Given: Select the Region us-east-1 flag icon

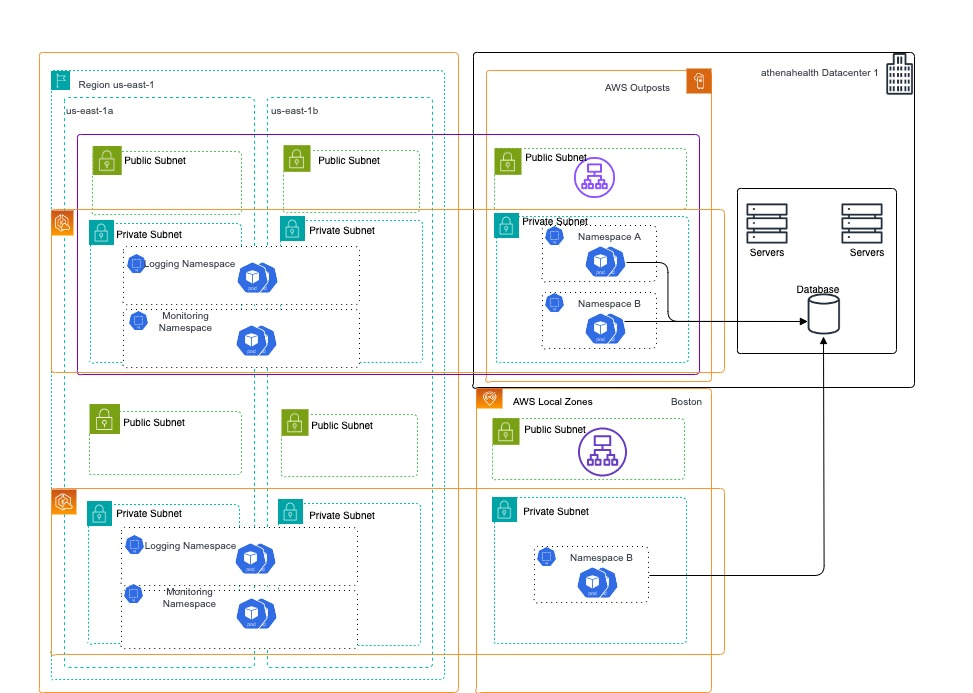Looking at the screenshot, I should pos(61,79).
